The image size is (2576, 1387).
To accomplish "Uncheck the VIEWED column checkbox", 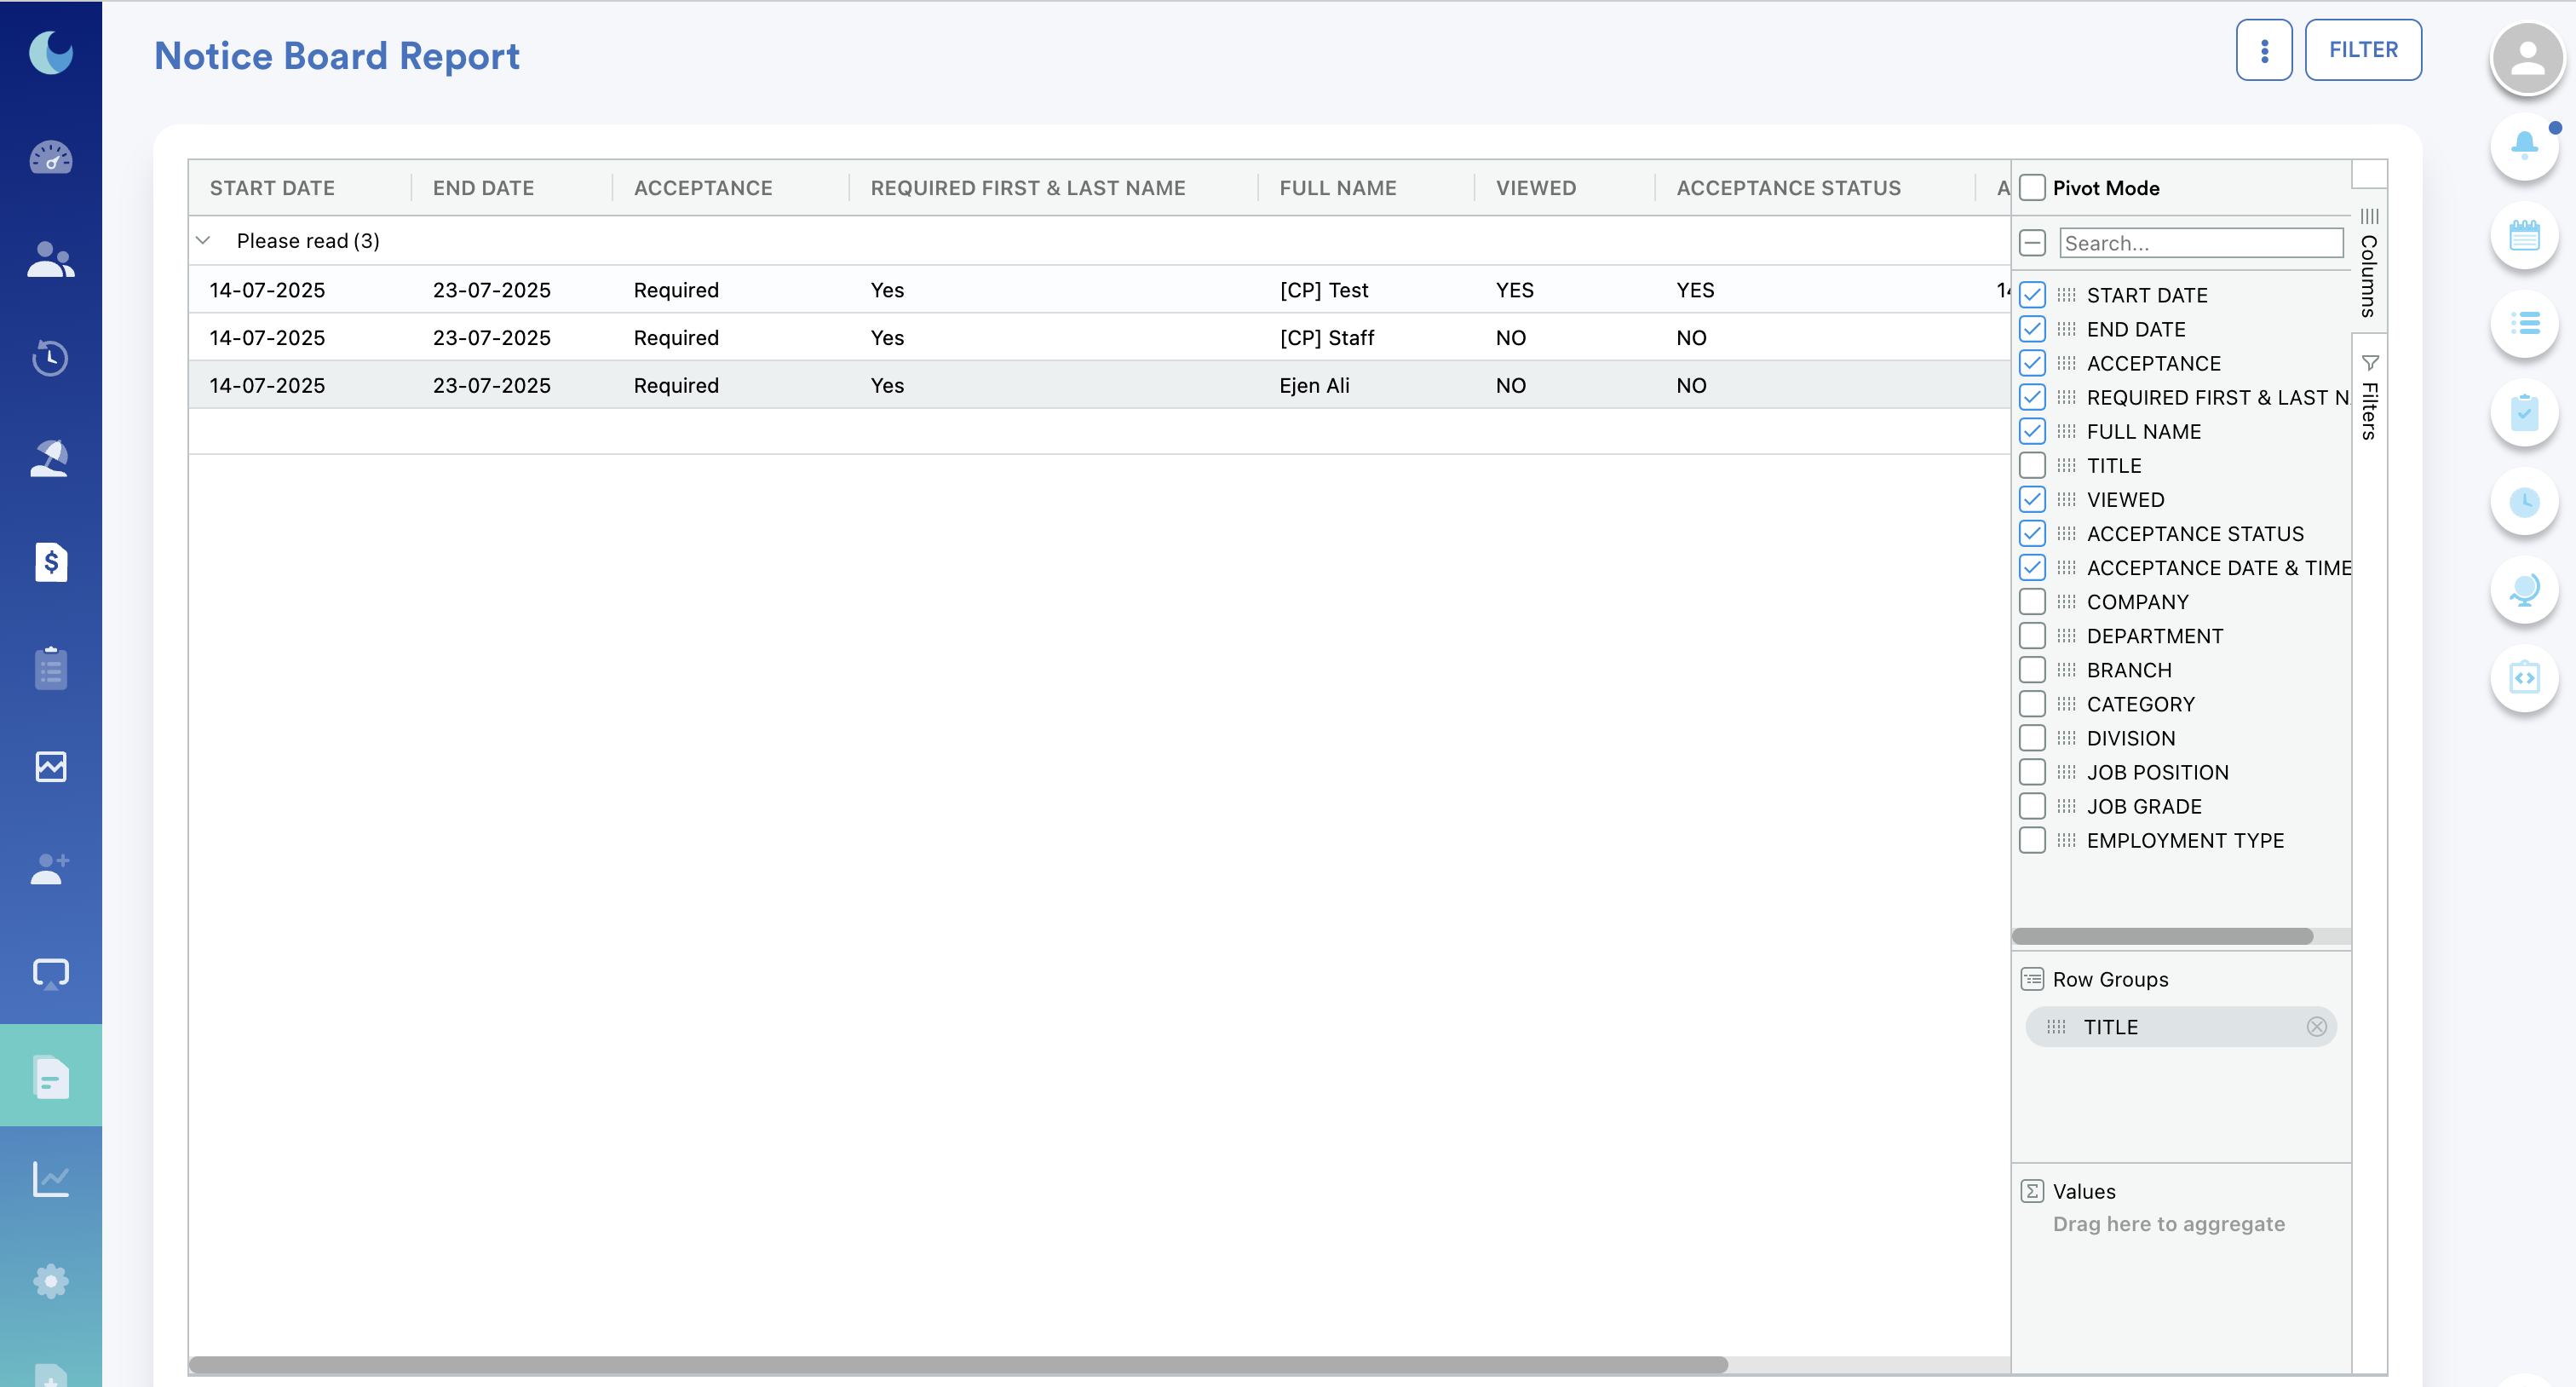I will pyautogui.click(x=2032, y=500).
